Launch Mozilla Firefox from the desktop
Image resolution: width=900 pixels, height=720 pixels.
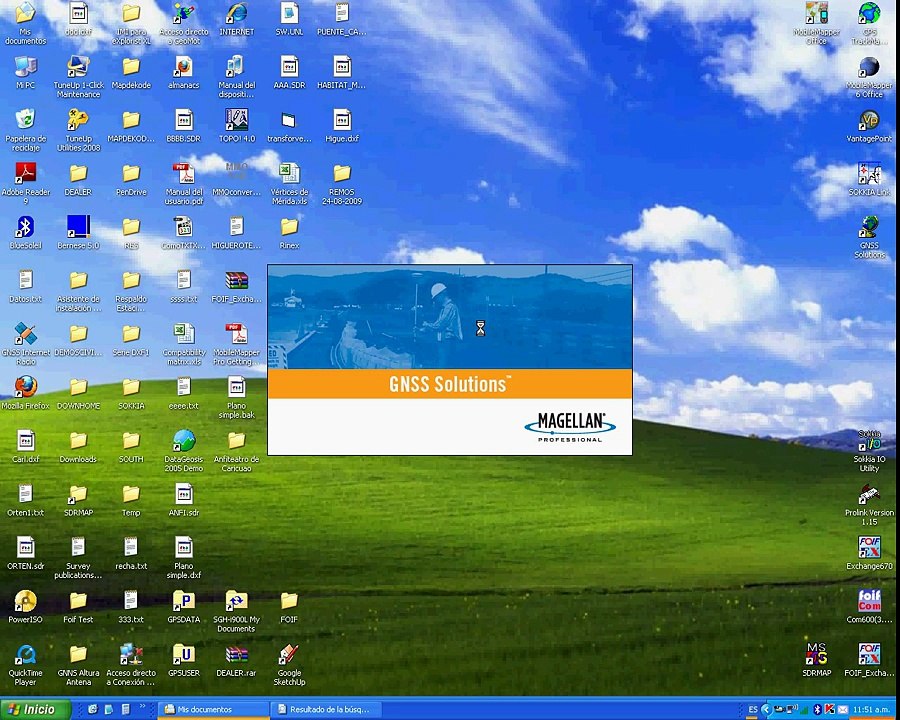[x=25, y=388]
